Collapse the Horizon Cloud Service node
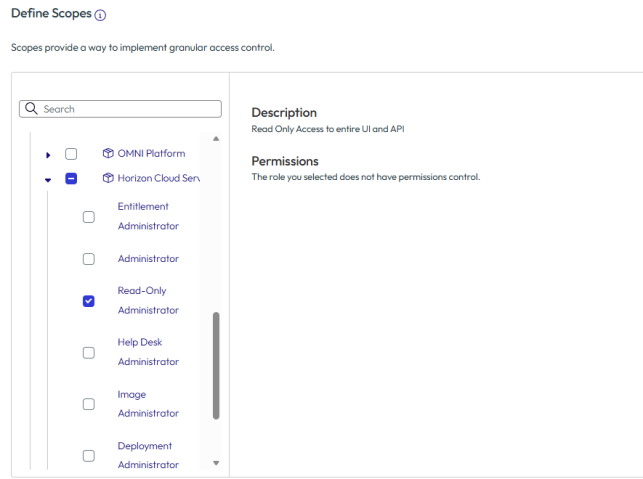Viewport: 643px width, 479px height. click(x=48, y=180)
